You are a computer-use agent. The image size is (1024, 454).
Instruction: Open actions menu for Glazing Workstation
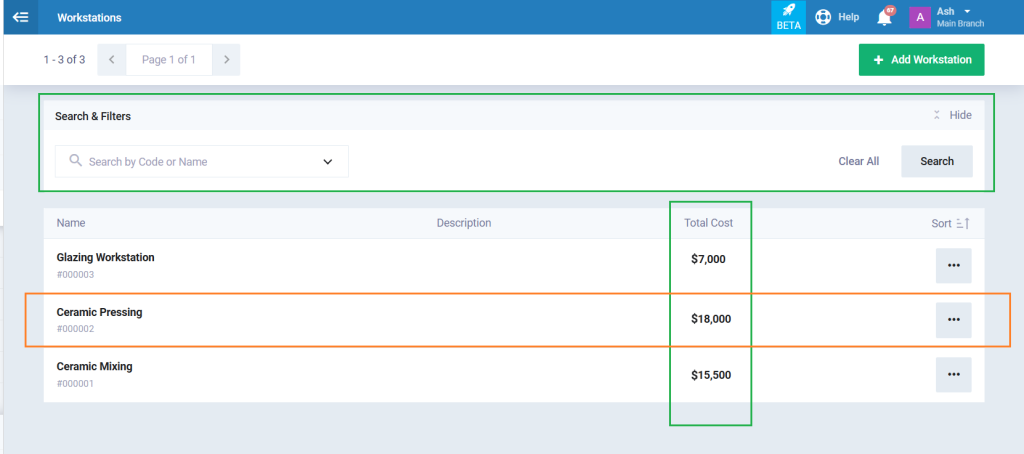[953, 265]
